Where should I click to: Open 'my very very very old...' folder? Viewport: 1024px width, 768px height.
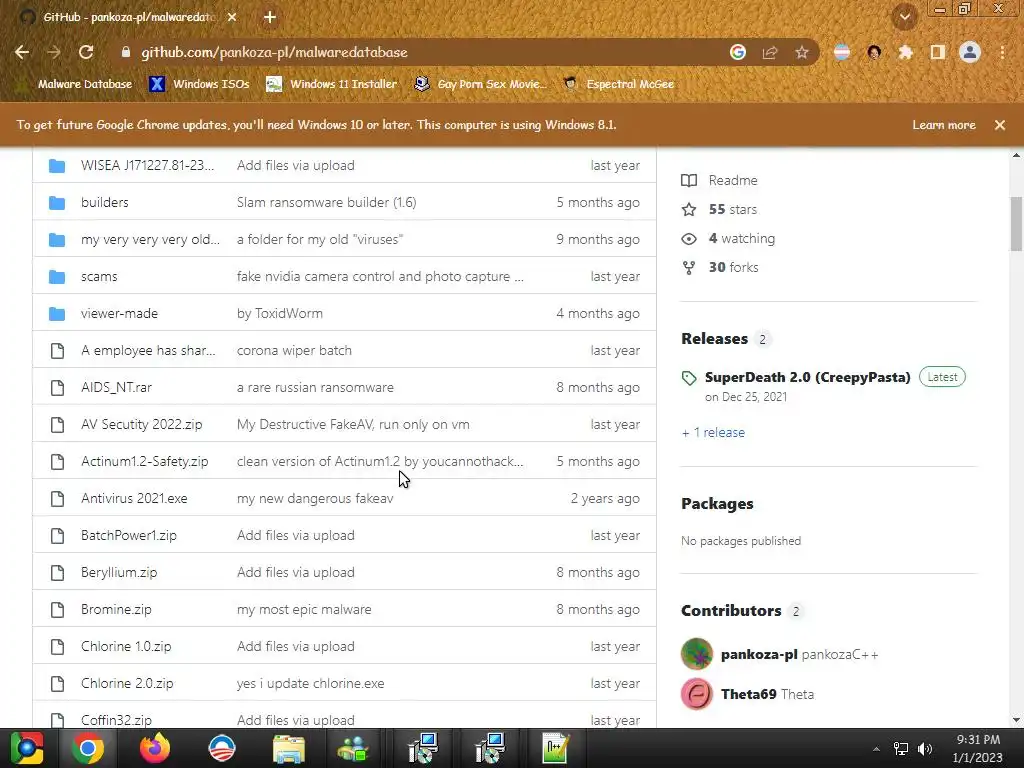point(150,240)
